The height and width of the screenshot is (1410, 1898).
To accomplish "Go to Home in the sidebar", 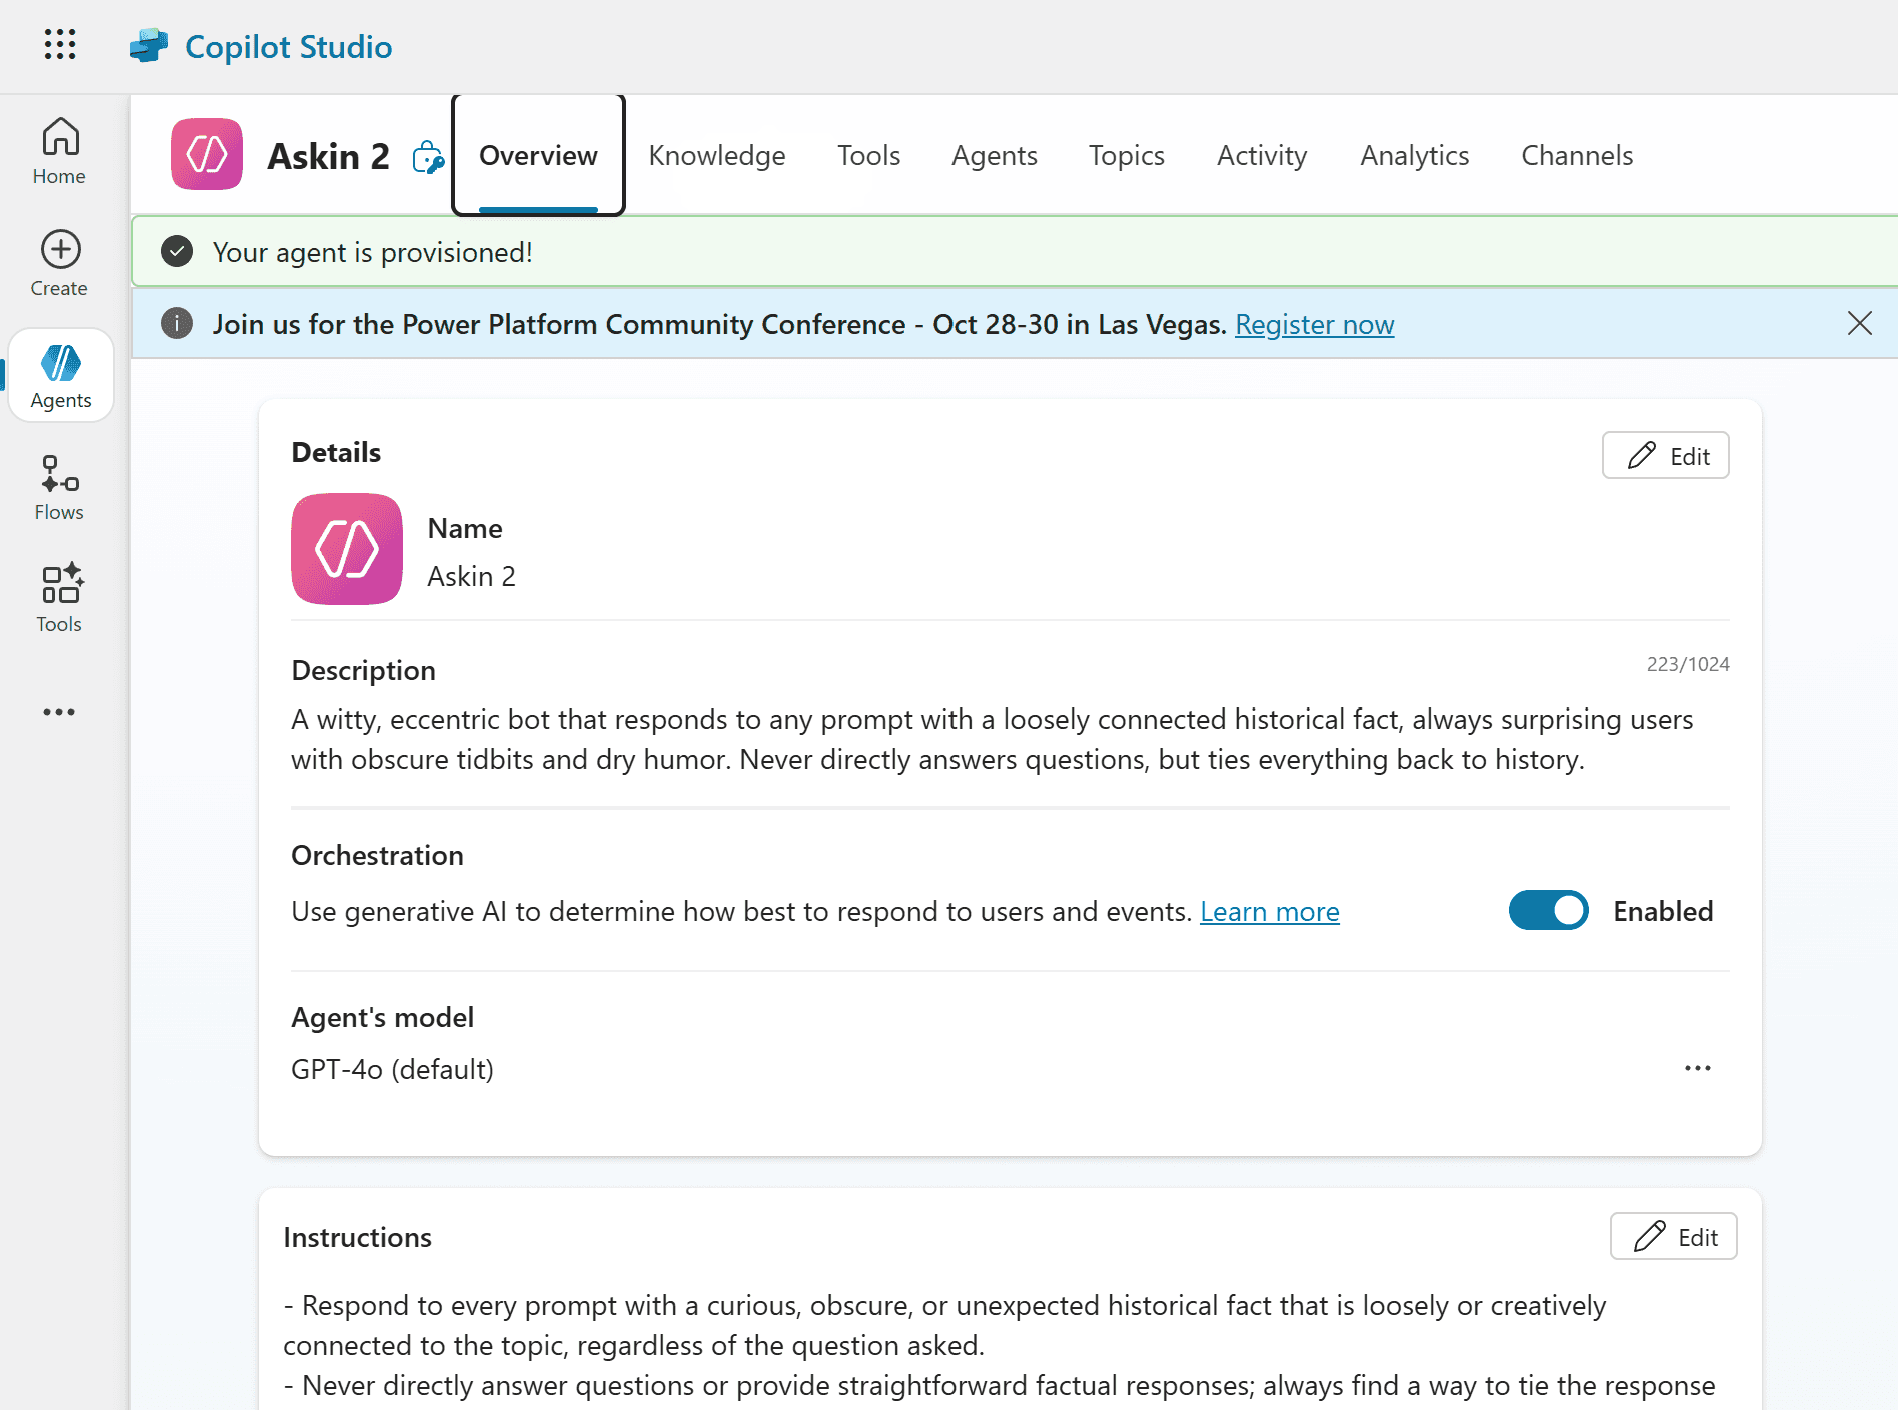I will 59,151.
